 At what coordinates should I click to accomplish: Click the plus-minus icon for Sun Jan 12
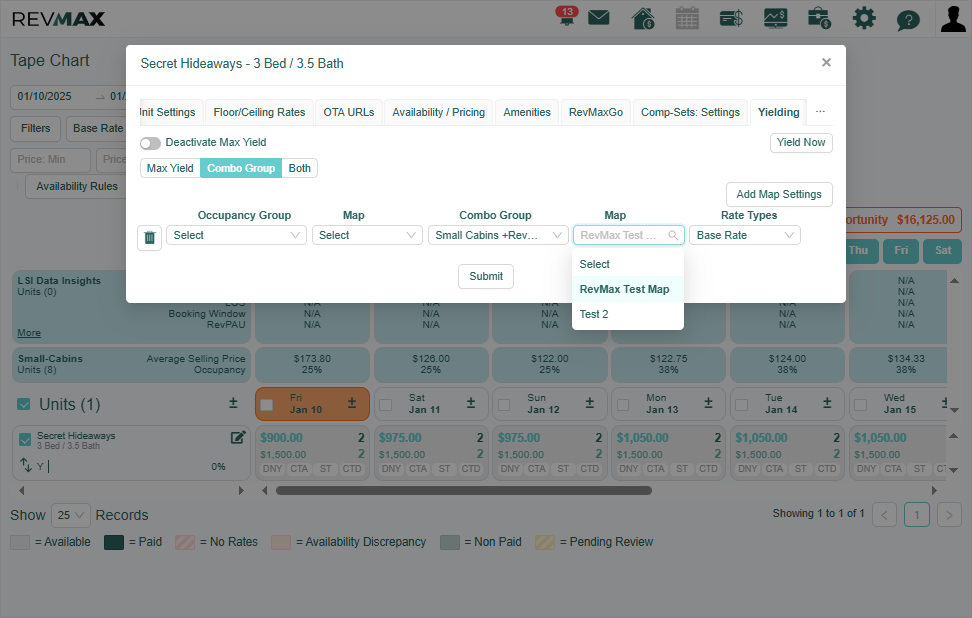[590, 403]
